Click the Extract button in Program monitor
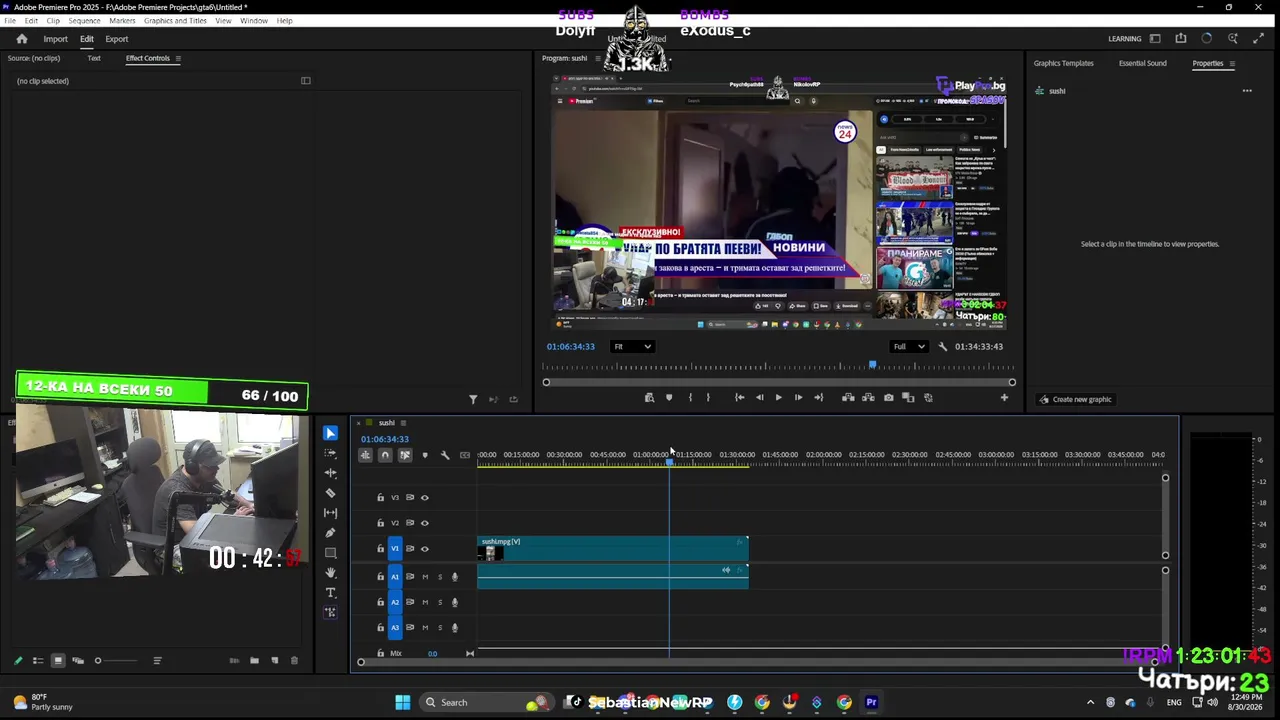 coord(868,398)
